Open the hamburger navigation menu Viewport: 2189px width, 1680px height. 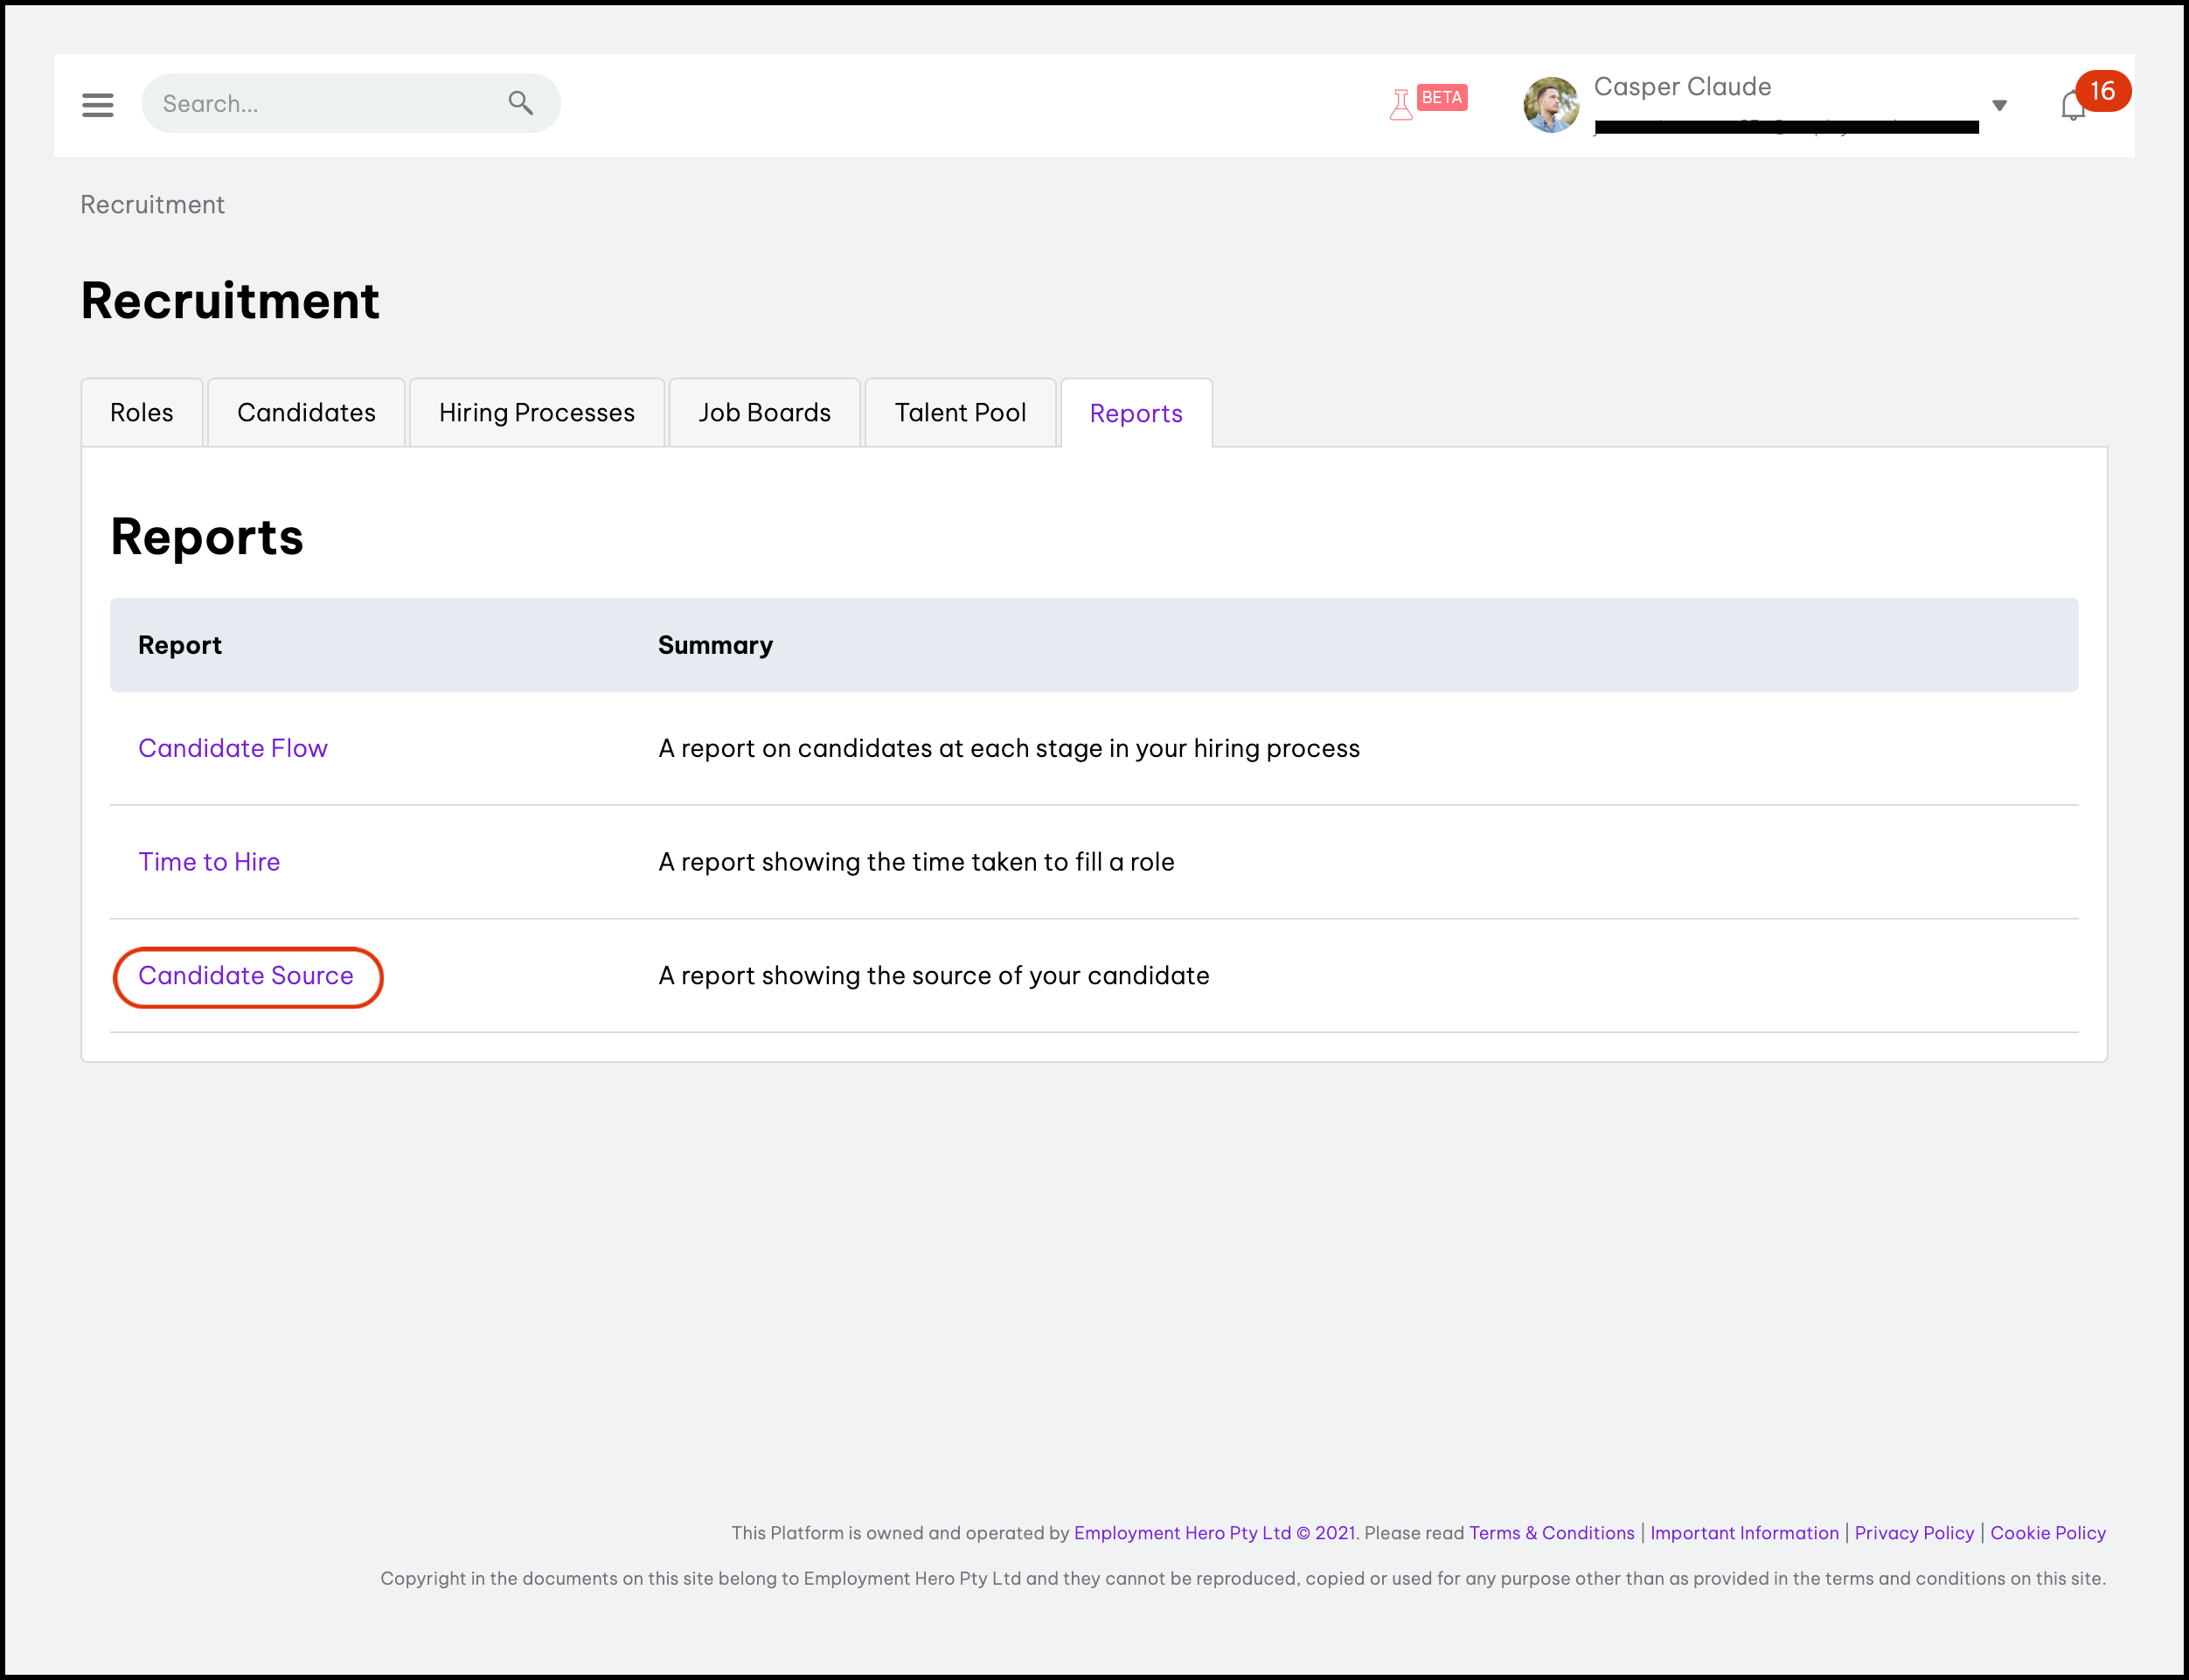97,104
